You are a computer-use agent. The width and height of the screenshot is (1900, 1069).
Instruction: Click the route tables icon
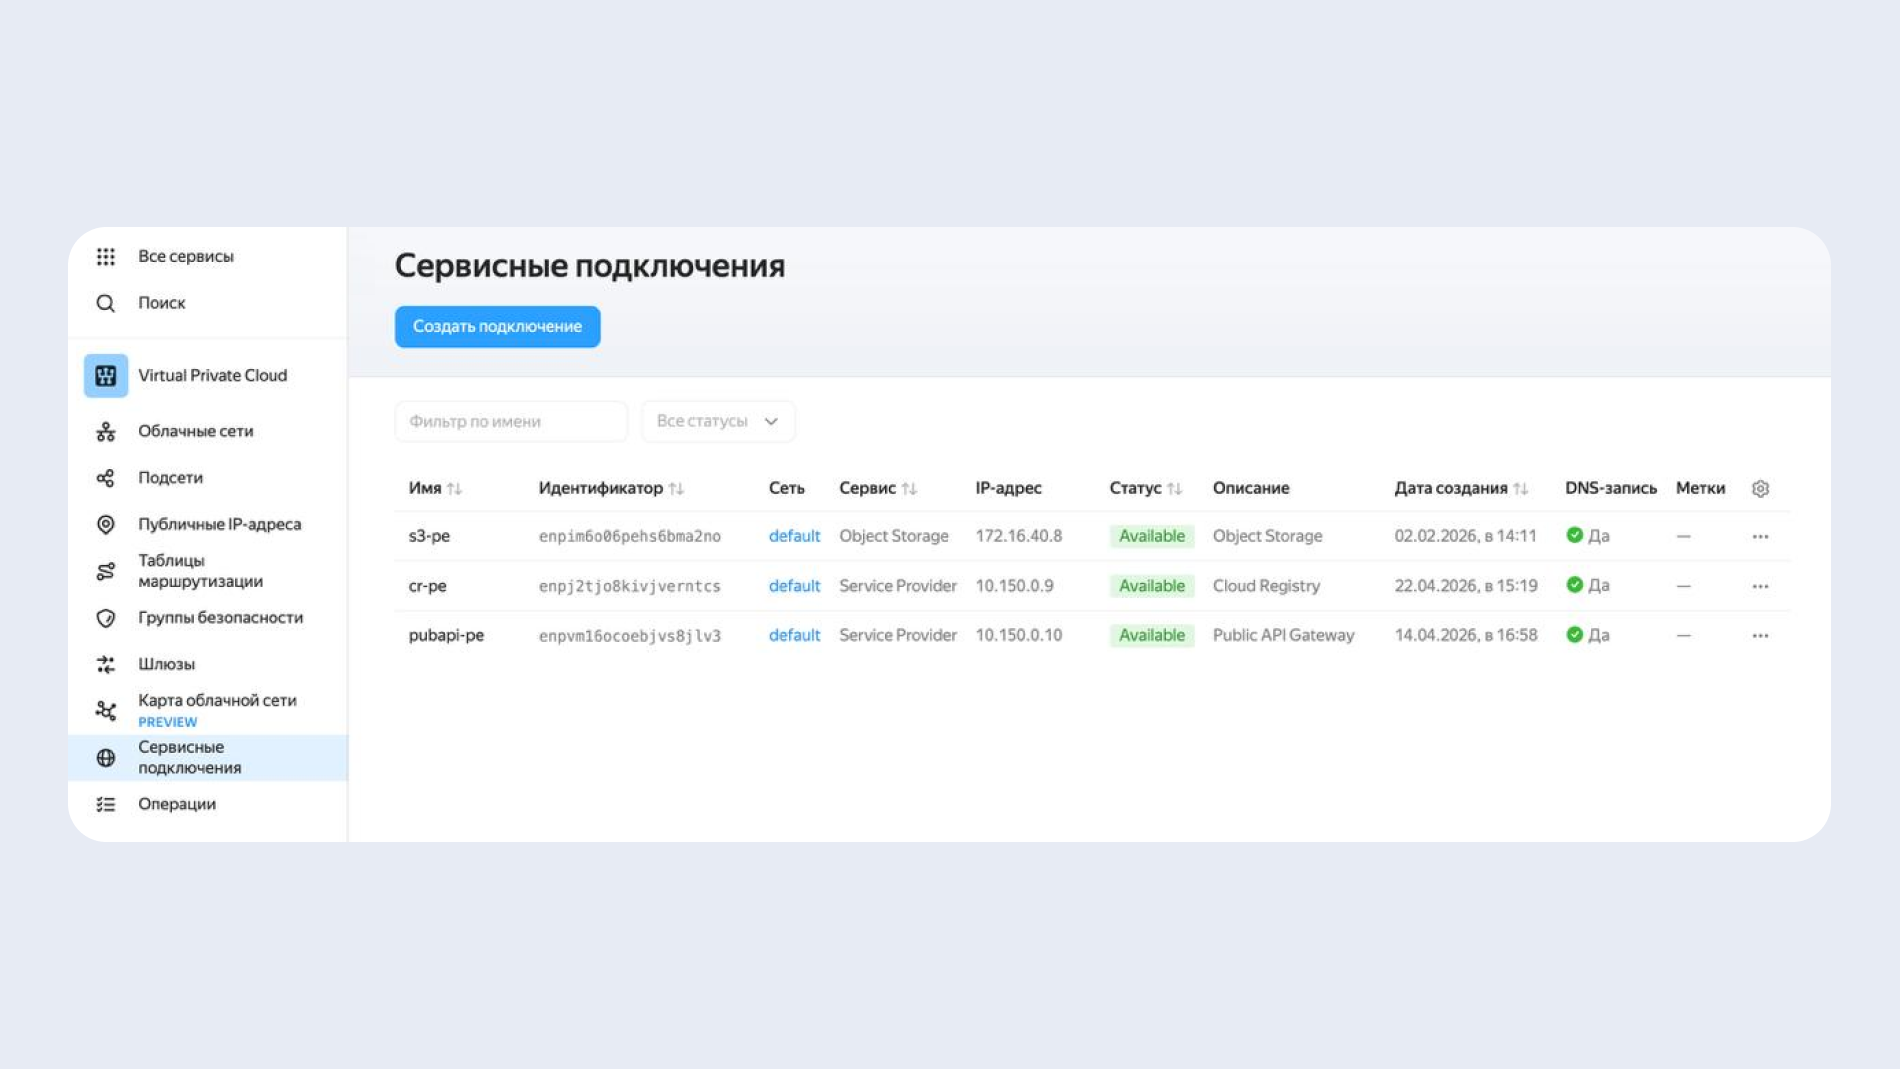tap(106, 571)
